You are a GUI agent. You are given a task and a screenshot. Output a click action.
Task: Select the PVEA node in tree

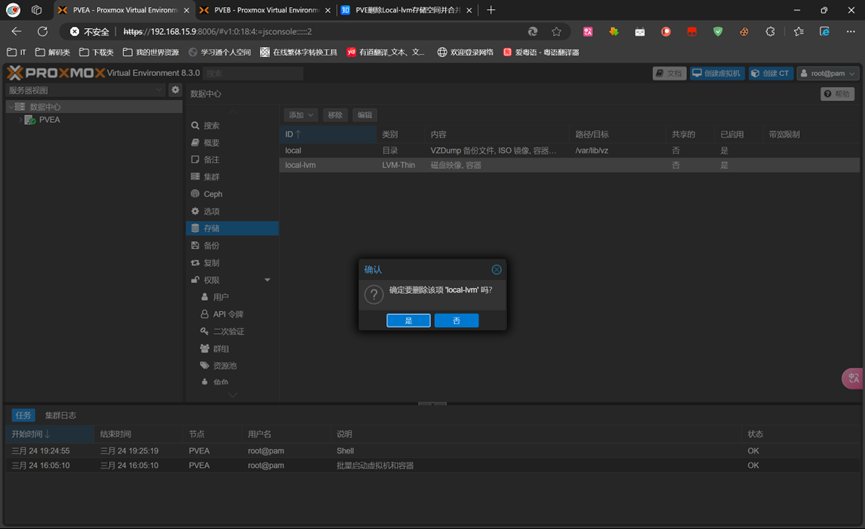(x=50, y=120)
